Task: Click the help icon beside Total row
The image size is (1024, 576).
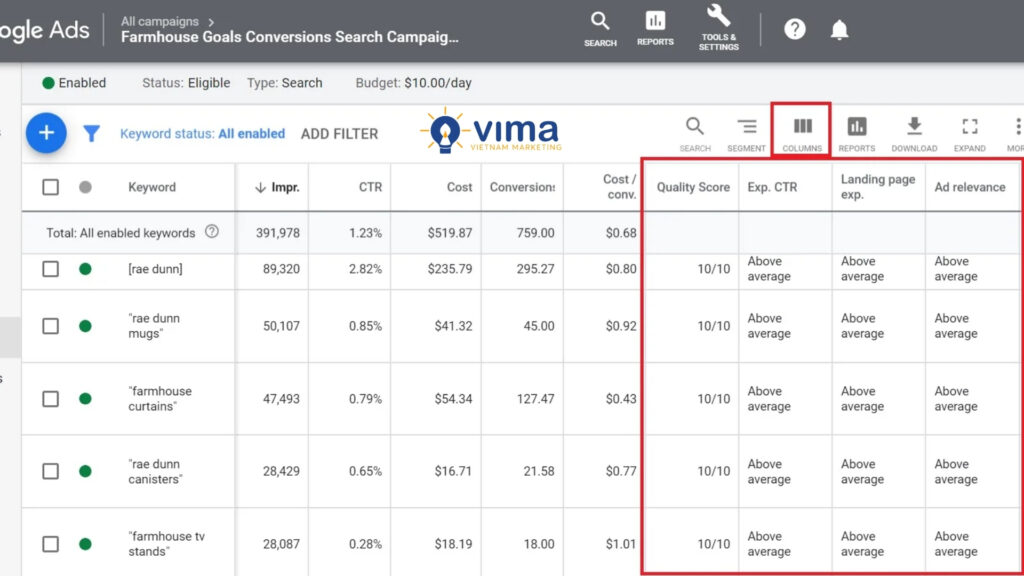Action: (x=212, y=232)
